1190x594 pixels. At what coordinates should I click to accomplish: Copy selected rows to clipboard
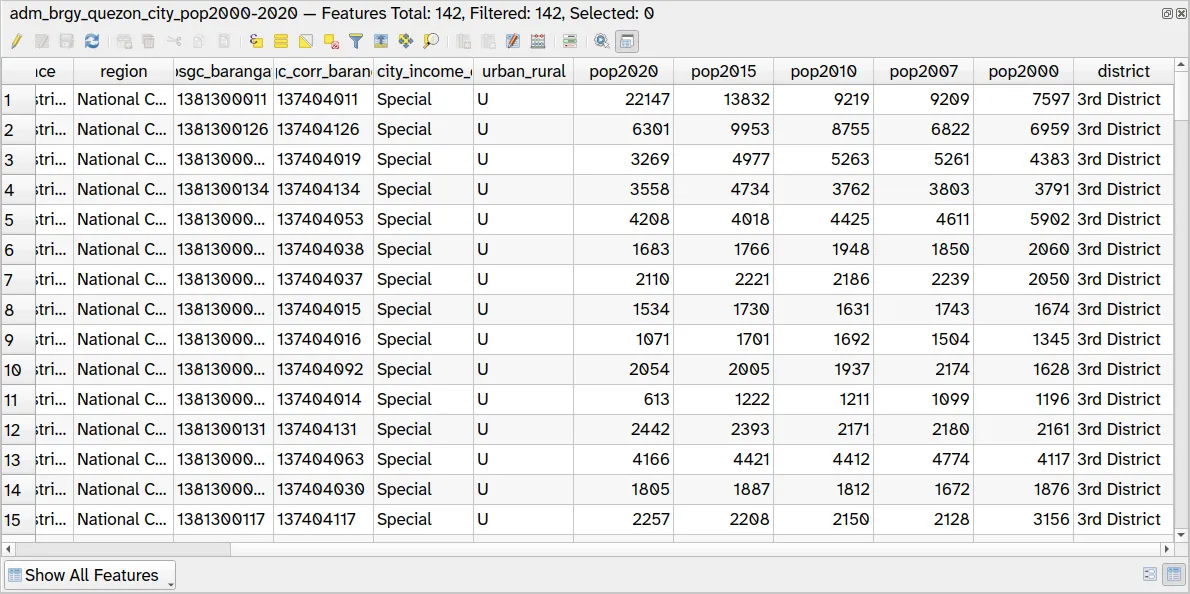pyautogui.click(x=198, y=41)
